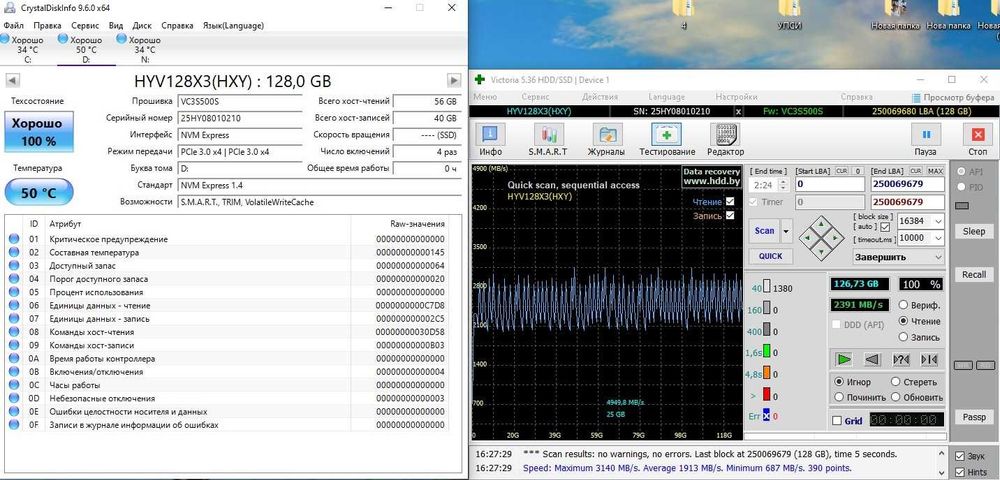The height and width of the screenshot is (480, 1000).
Task: Toggle Чтение graph checkbox in Victoria chart
Action: click(x=730, y=201)
